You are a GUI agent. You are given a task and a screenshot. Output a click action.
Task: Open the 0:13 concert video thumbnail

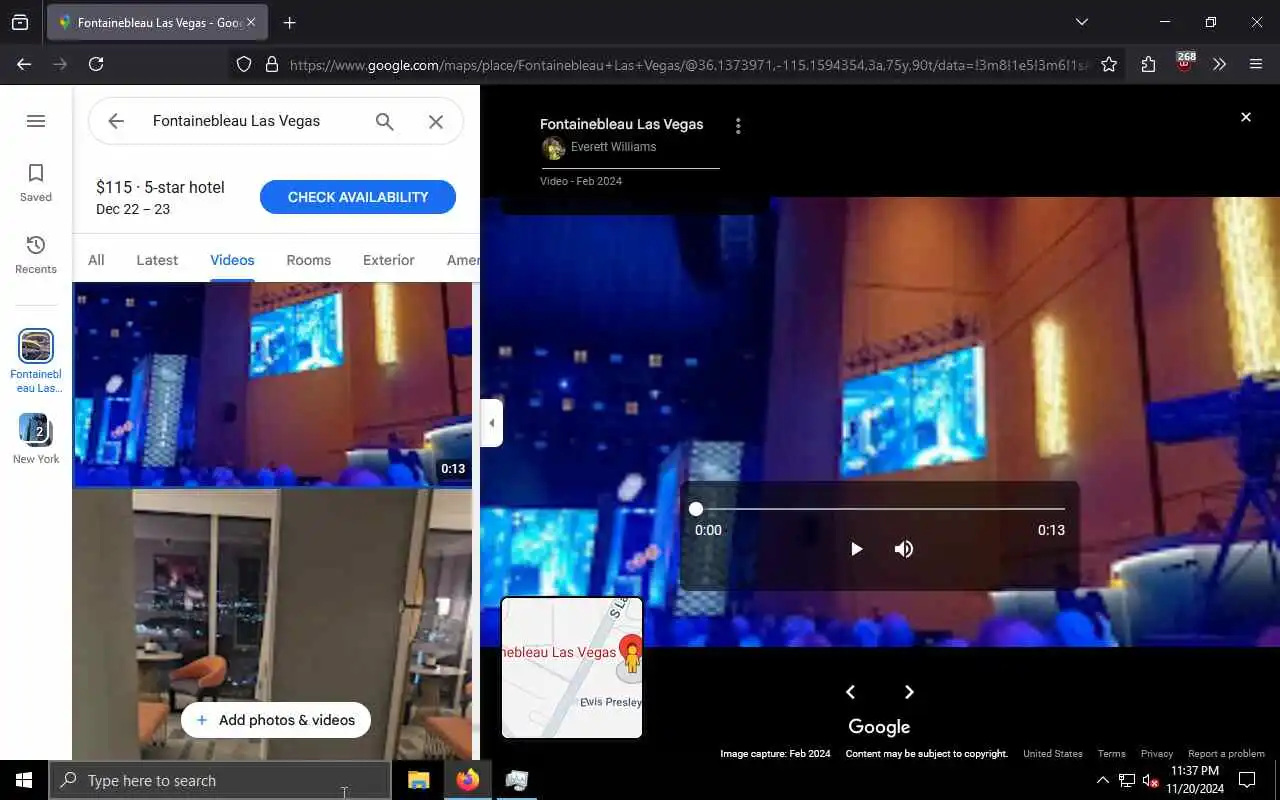[272, 384]
